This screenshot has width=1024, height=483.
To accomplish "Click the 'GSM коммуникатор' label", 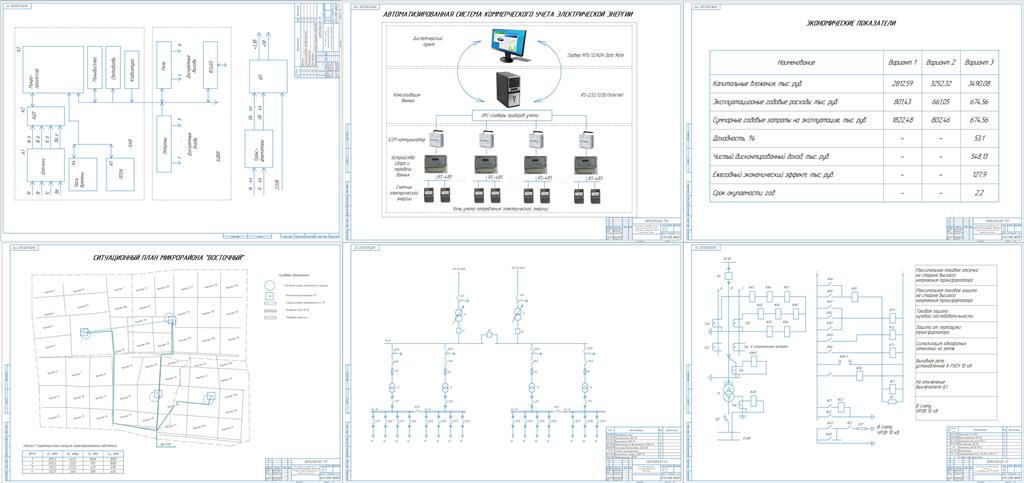I will coord(406,140).
